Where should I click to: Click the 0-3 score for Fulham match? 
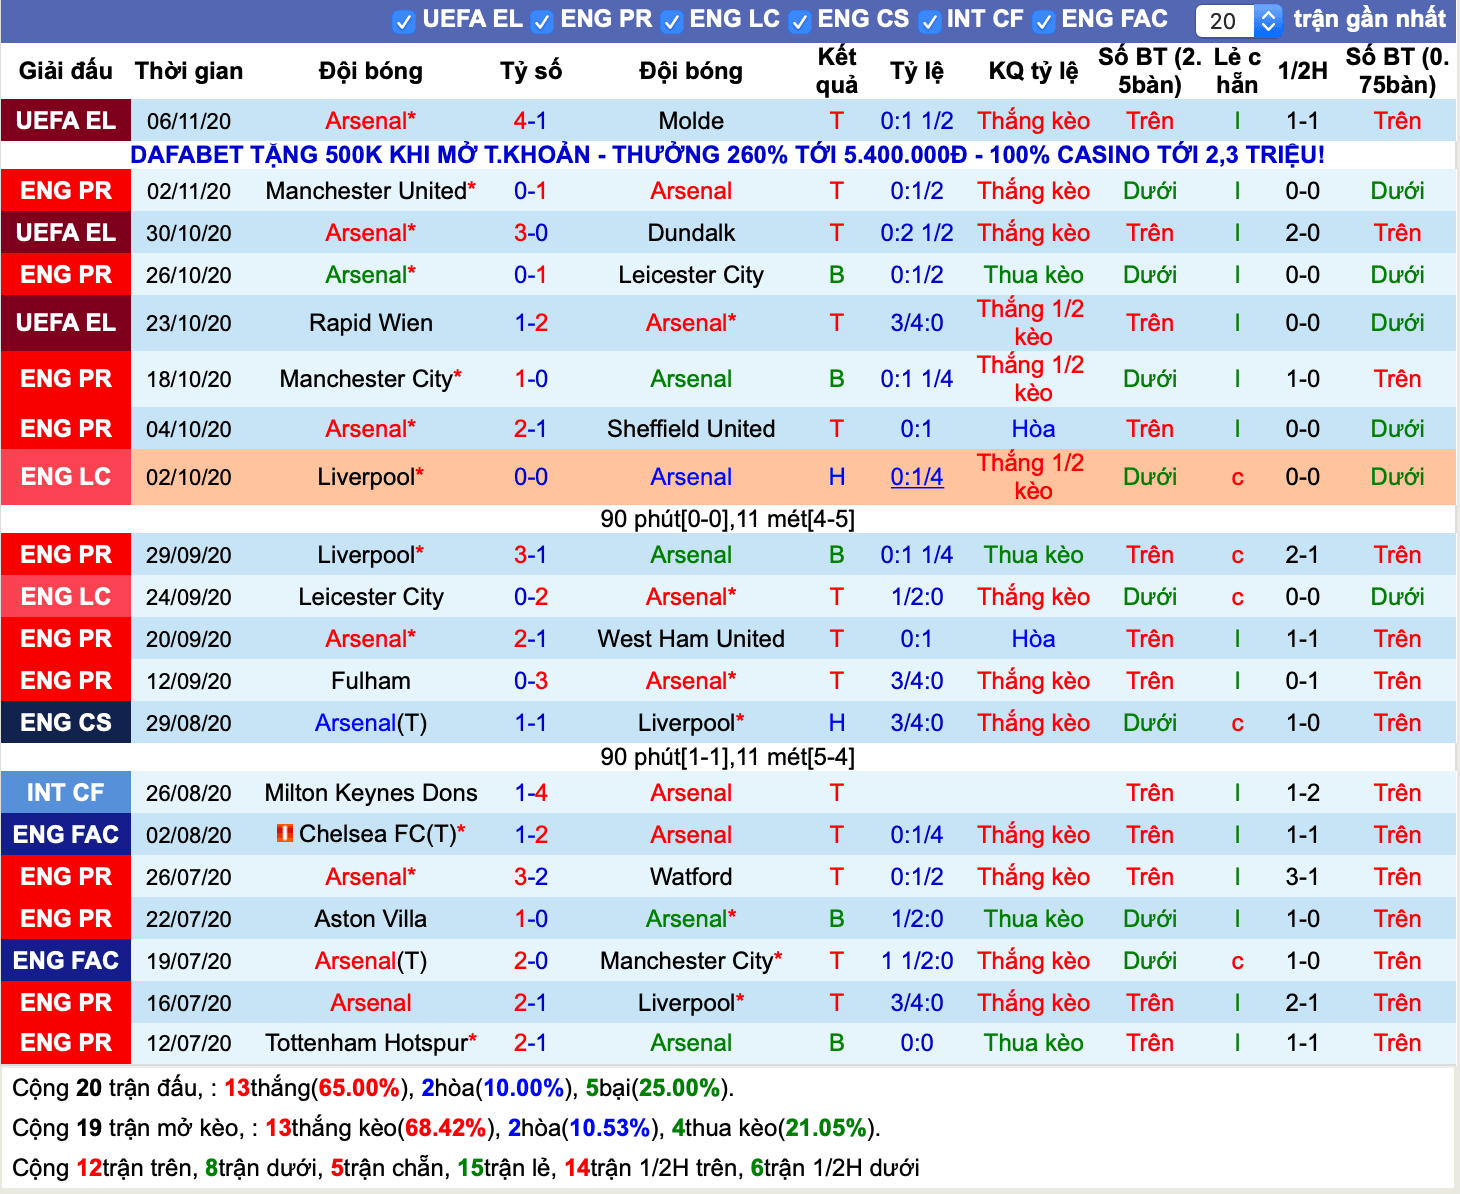(x=531, y=681)
